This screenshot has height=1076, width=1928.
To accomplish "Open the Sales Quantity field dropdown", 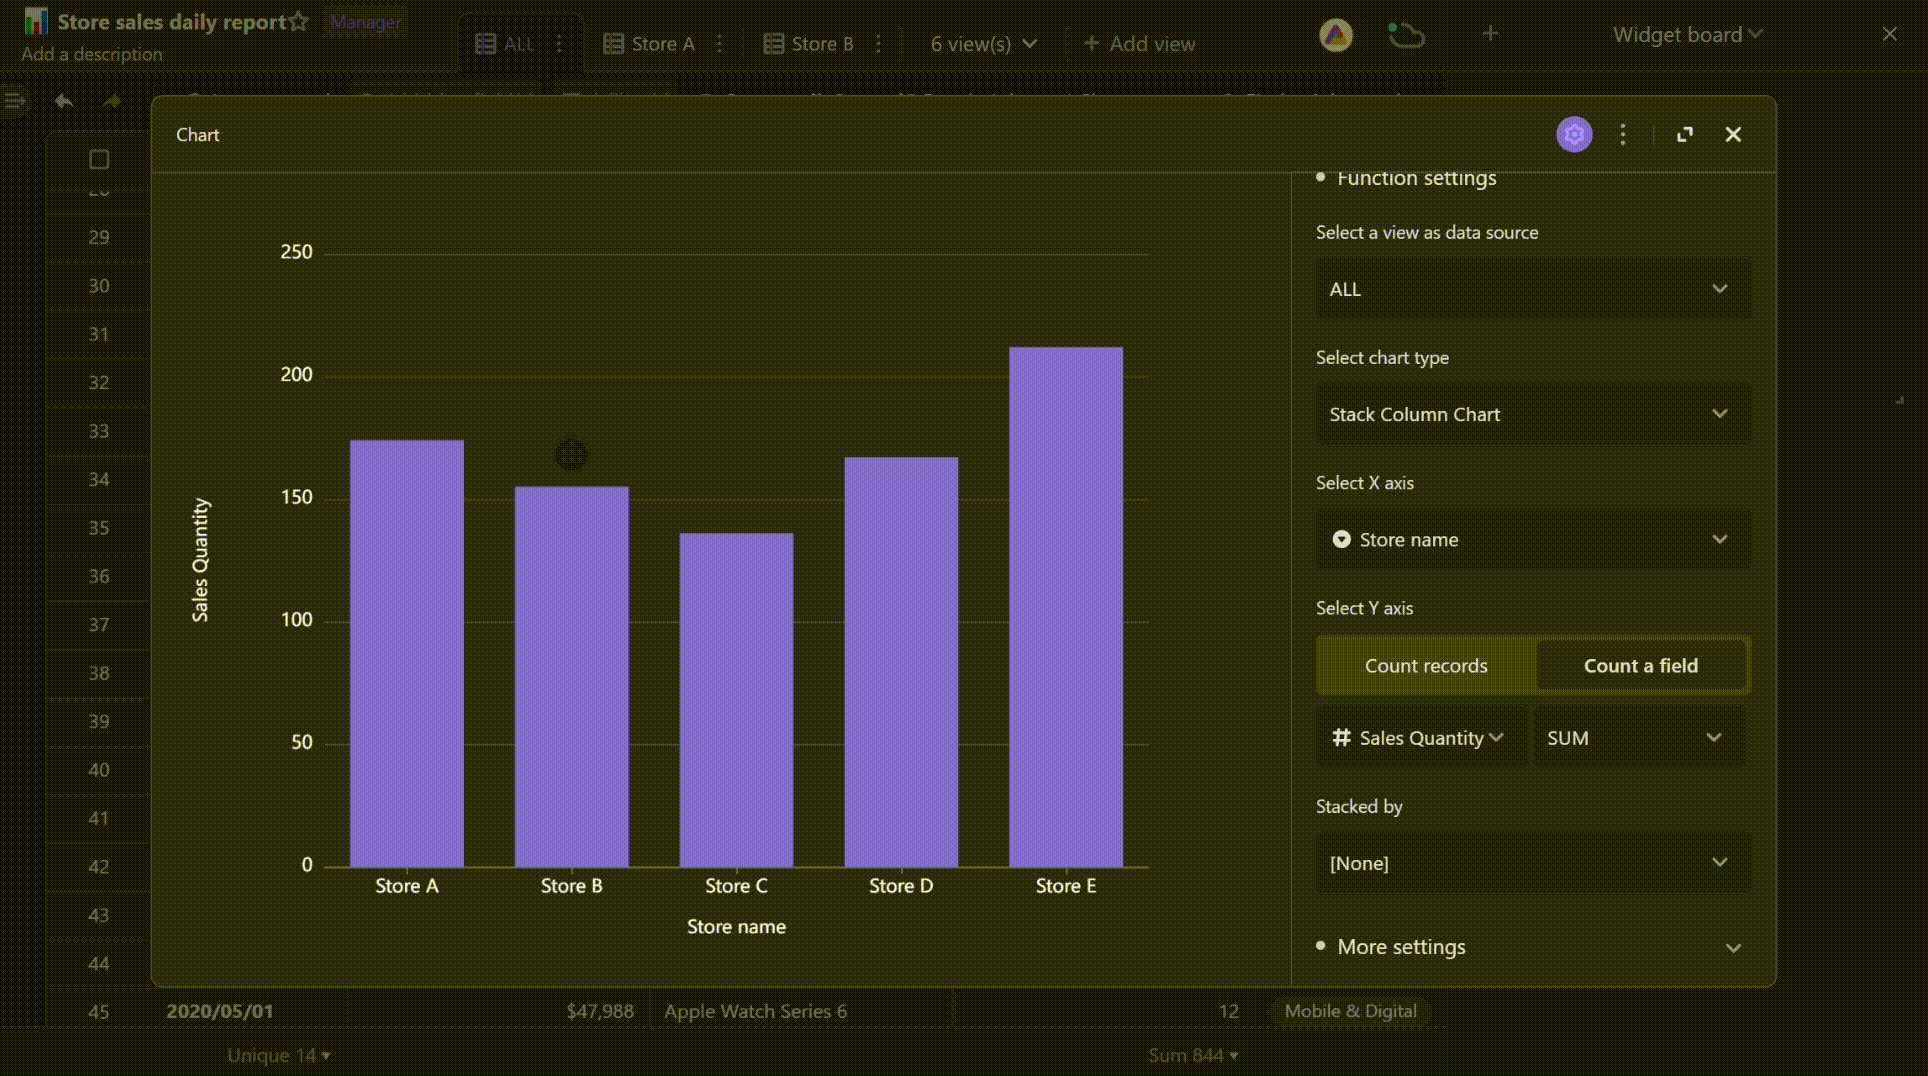I will click(x=1421, y=738).
